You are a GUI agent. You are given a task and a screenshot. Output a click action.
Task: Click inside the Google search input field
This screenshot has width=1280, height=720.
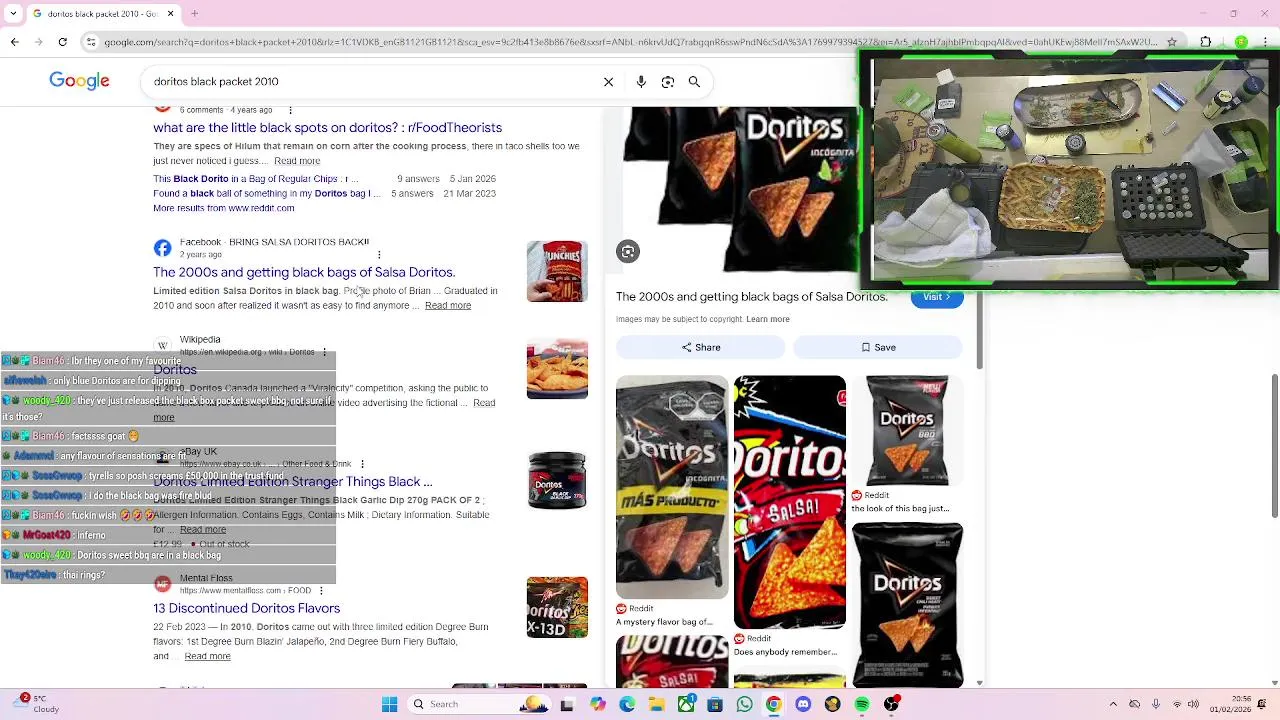[x=370, y=82]
